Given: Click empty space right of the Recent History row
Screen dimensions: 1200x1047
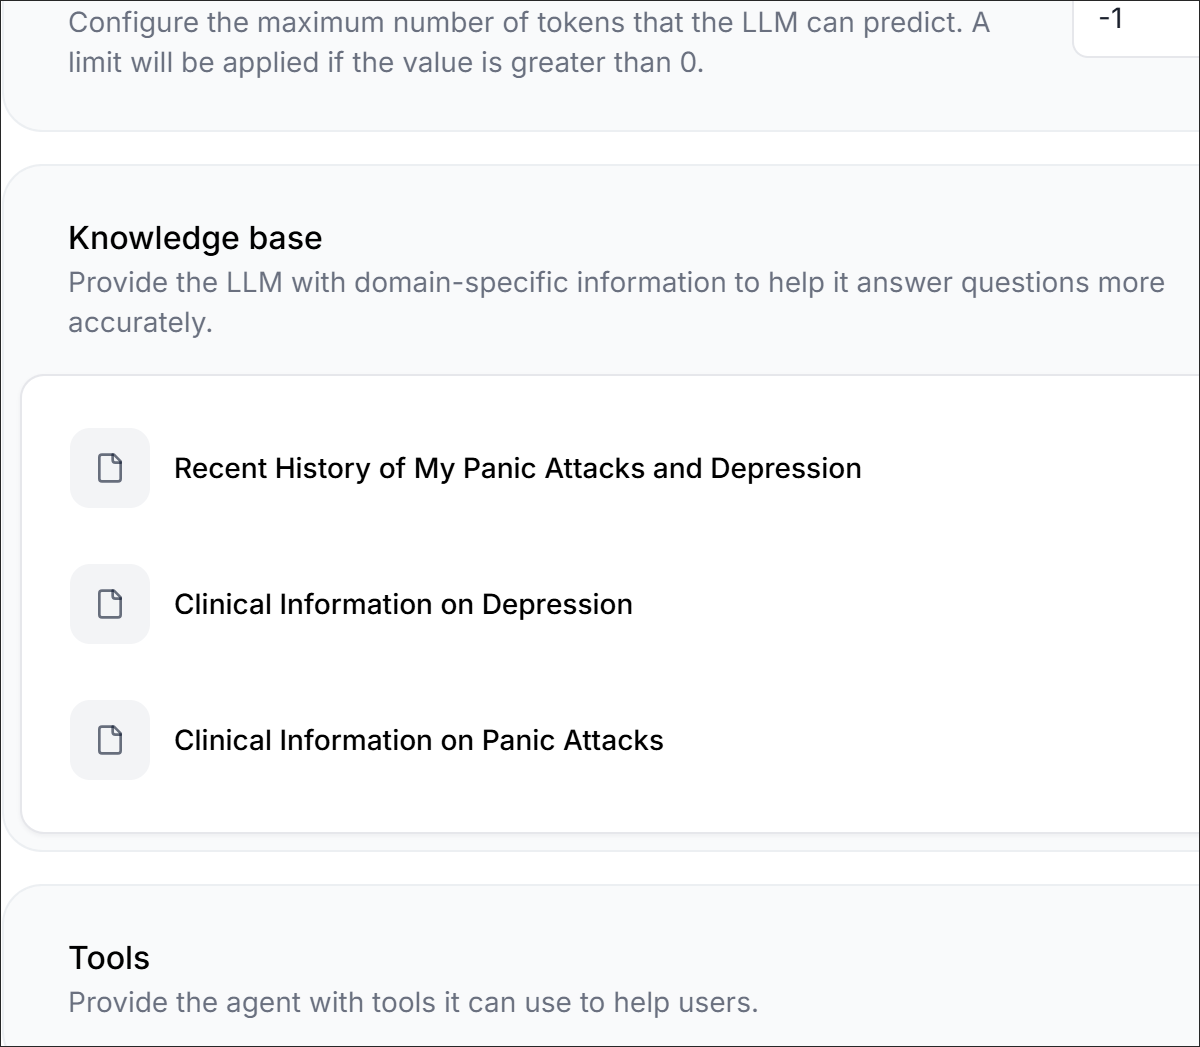Looking at the screenshot, I should click(x=1030, y=468).
